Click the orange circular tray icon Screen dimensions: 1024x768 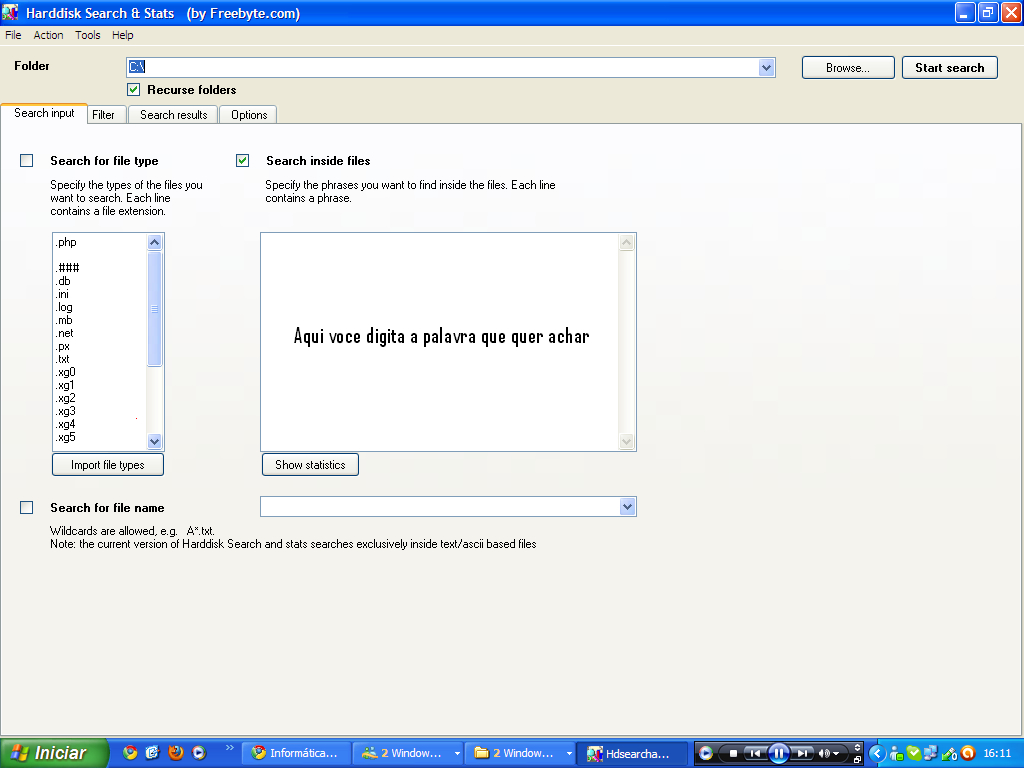coord(967,753)
